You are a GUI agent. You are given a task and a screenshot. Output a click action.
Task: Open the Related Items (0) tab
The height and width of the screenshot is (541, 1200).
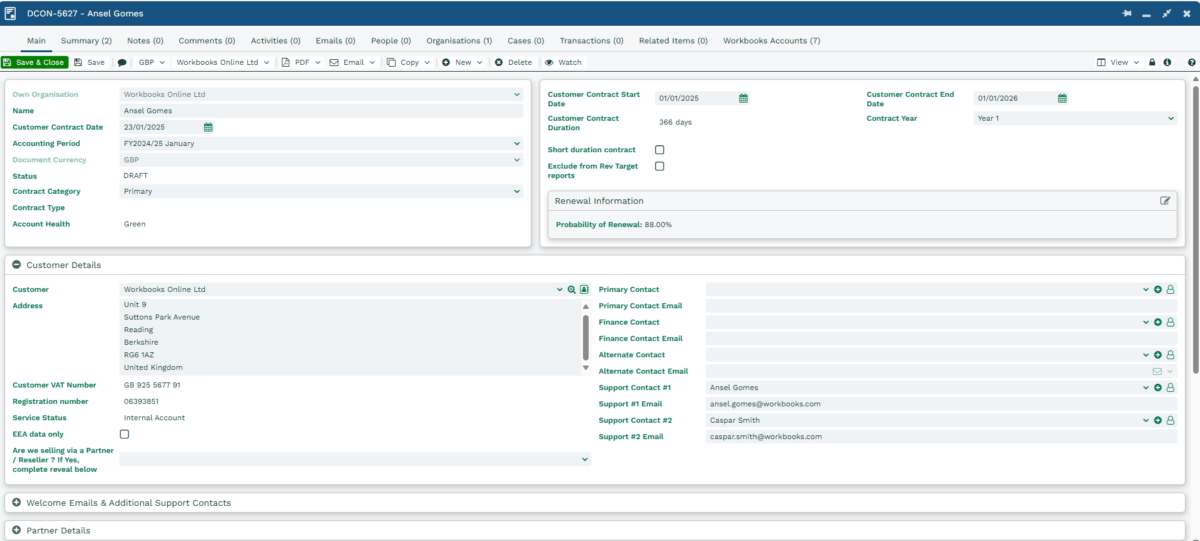[673, 41]
